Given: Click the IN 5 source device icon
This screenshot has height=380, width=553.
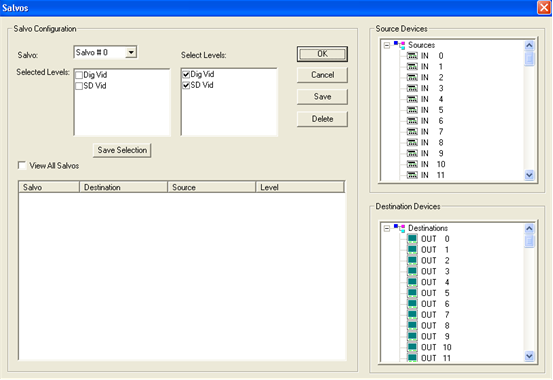Looking at the screenshot, I should (412, 110).
